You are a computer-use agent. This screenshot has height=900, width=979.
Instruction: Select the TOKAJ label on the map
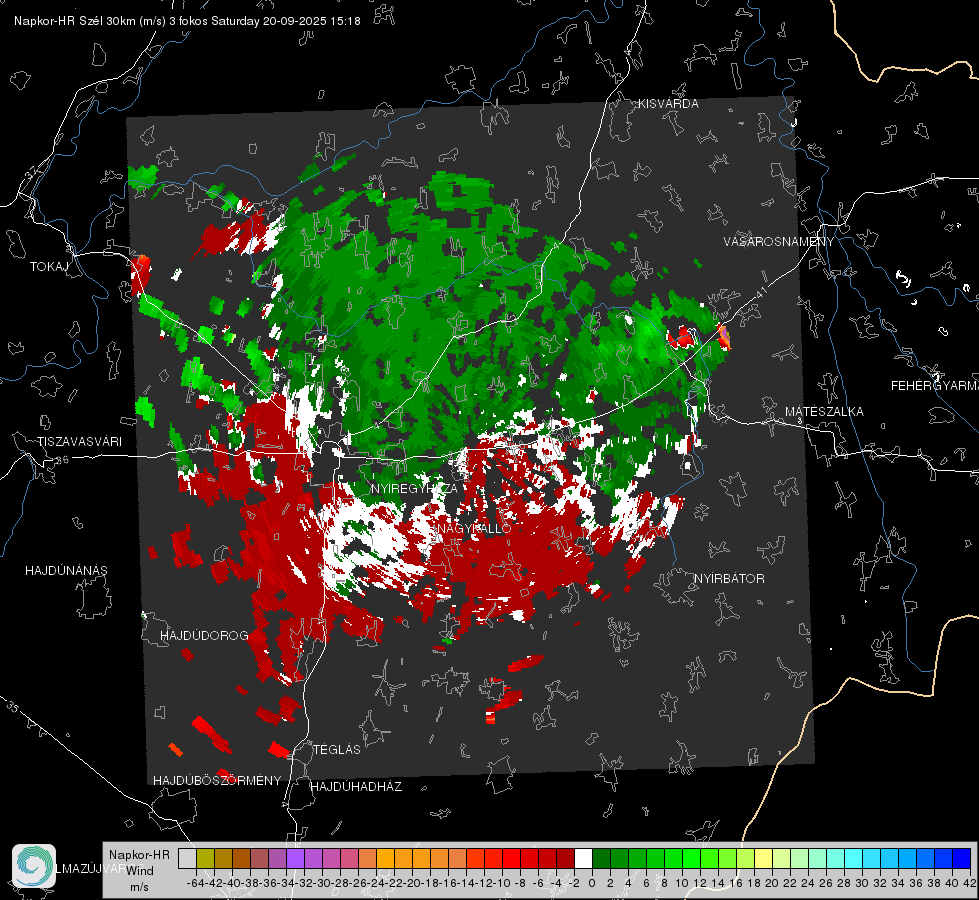49,267
